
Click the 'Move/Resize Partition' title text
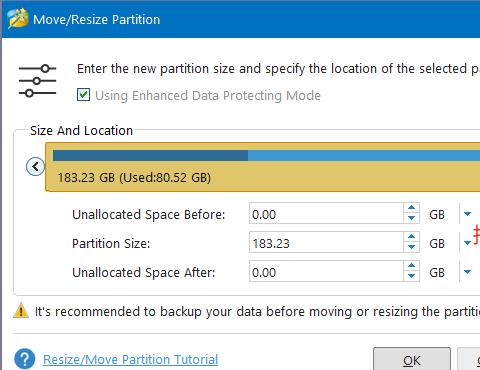tap(97, 19)
